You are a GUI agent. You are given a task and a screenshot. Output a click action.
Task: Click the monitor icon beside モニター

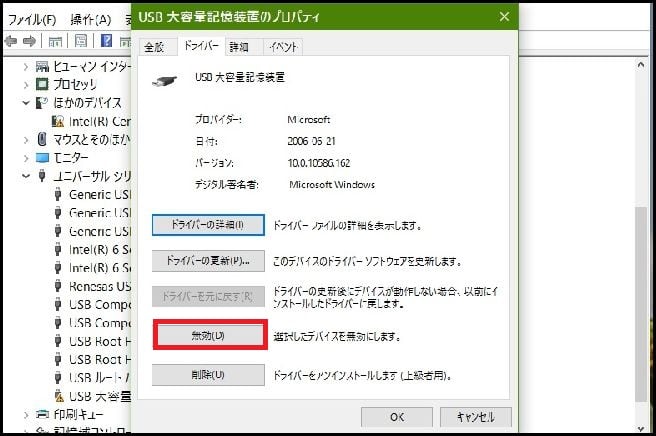42,158
